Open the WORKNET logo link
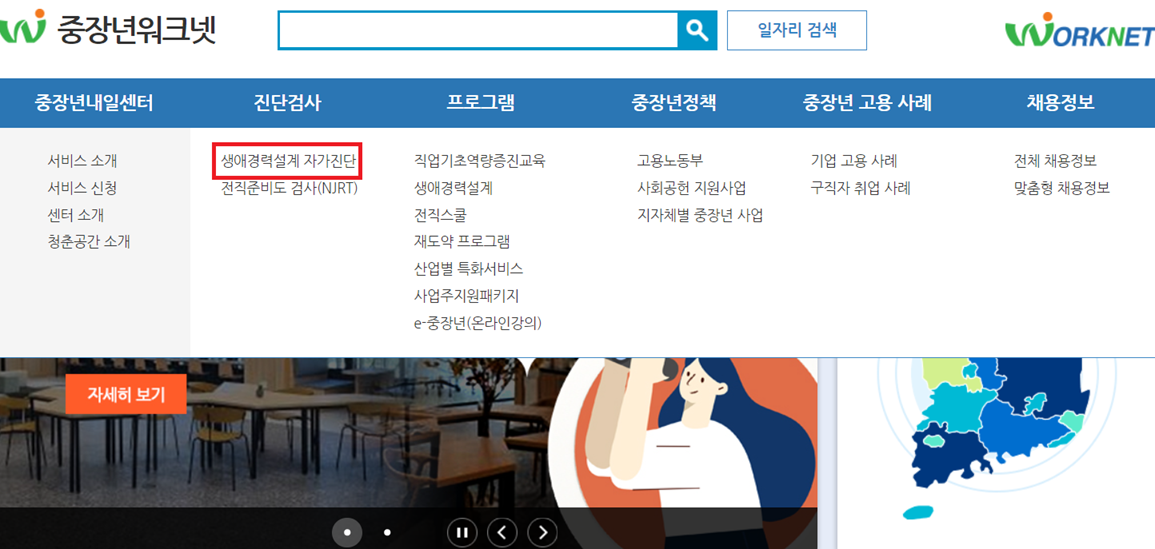This screenshot has width=1155, height=549. coord(1079,32)
